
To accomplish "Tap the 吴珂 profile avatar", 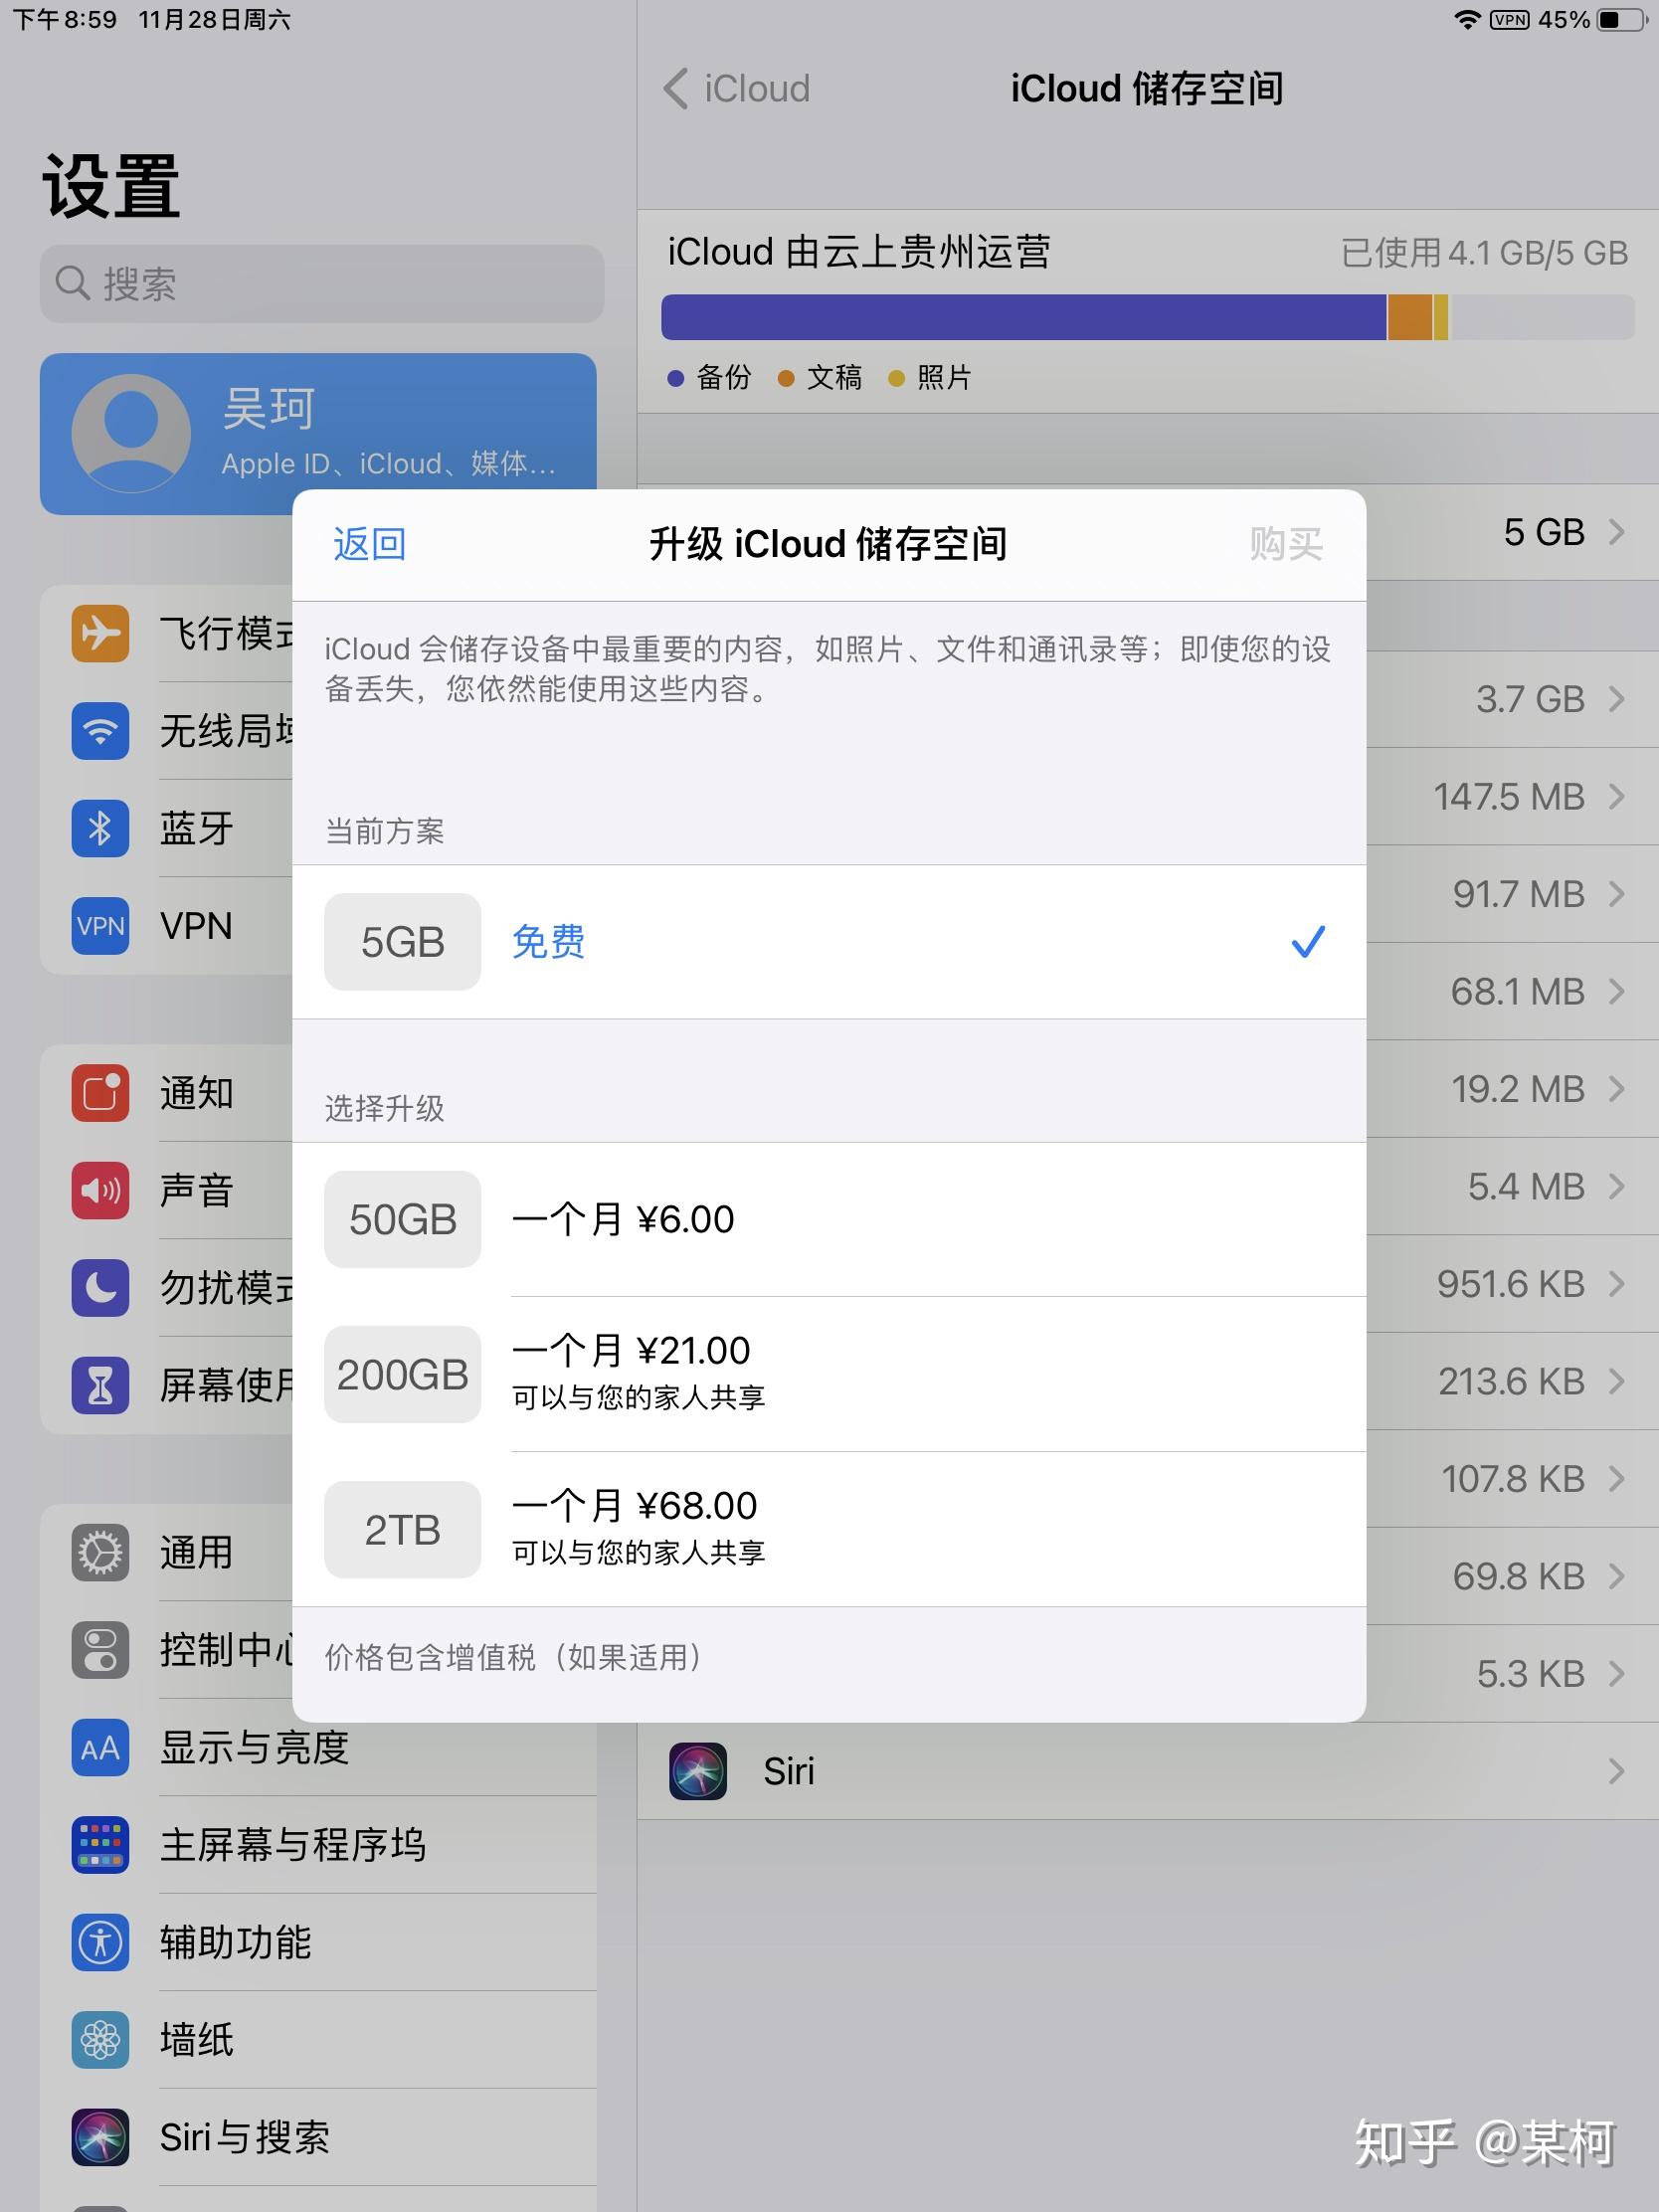I will click(x=131, y=433).
